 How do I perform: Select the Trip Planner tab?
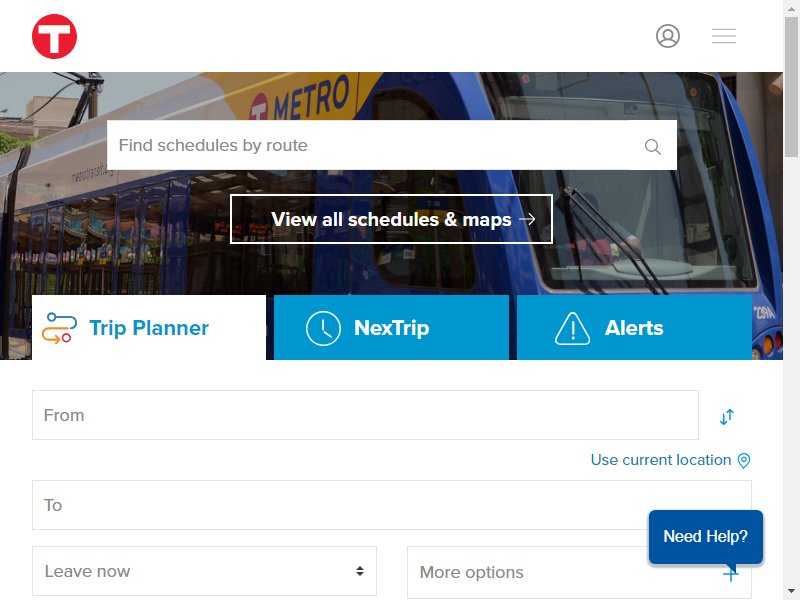(149, 328)
